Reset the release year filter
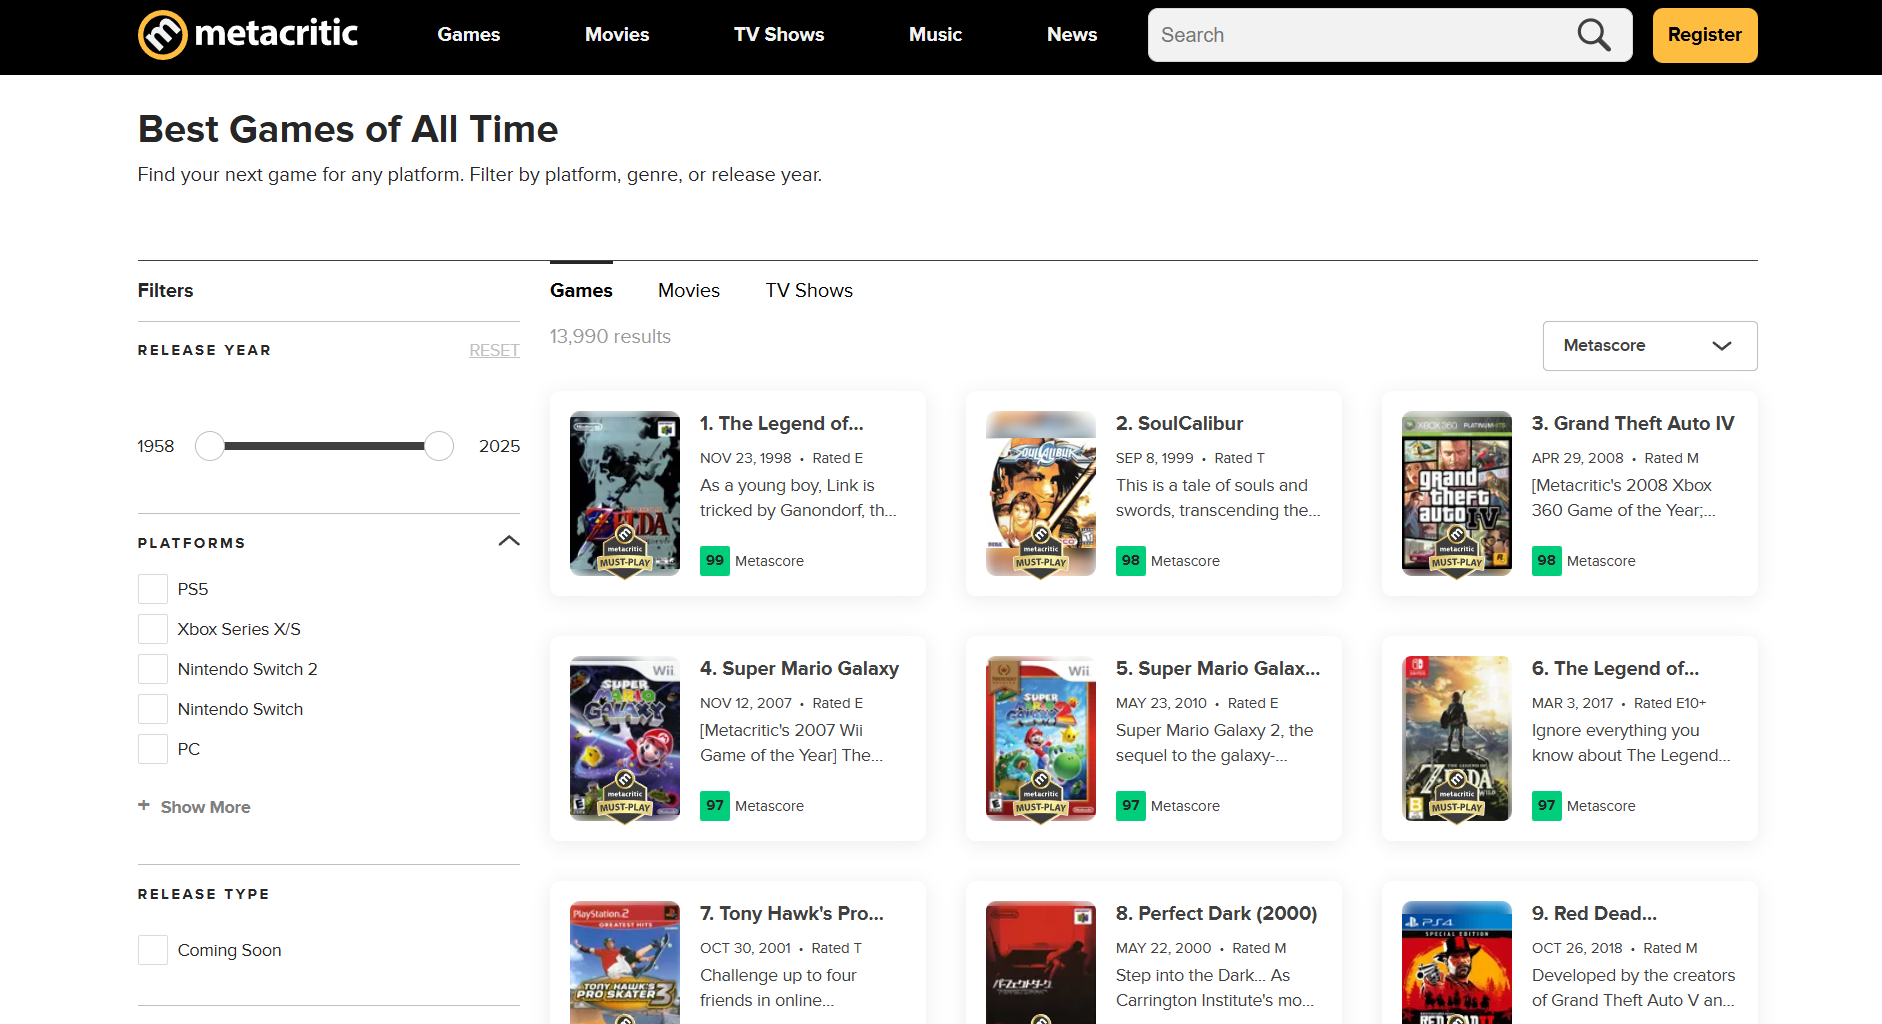This screenshot has width=1882, height=1024. pyautogui.click(x=494, y=351)
